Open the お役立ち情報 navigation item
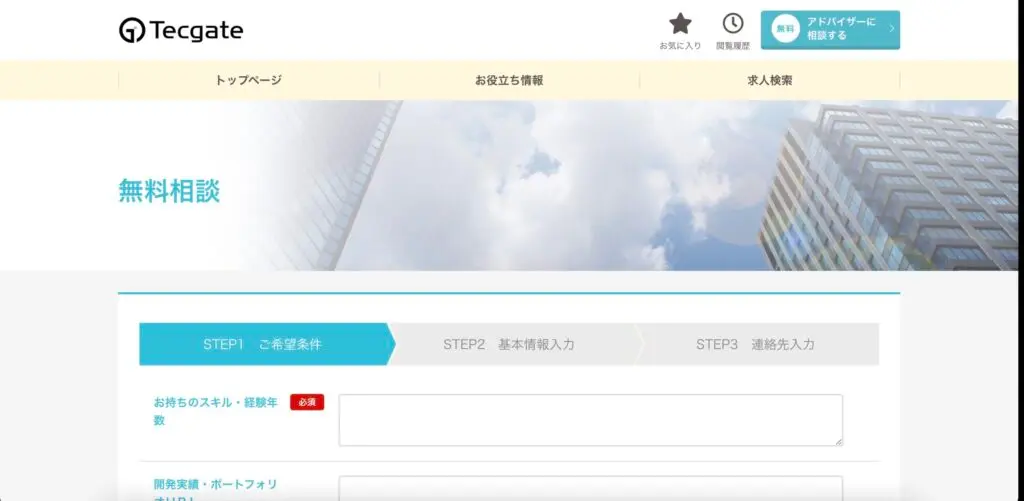This screenshot has height=501, width=1024. coord(509,80)
